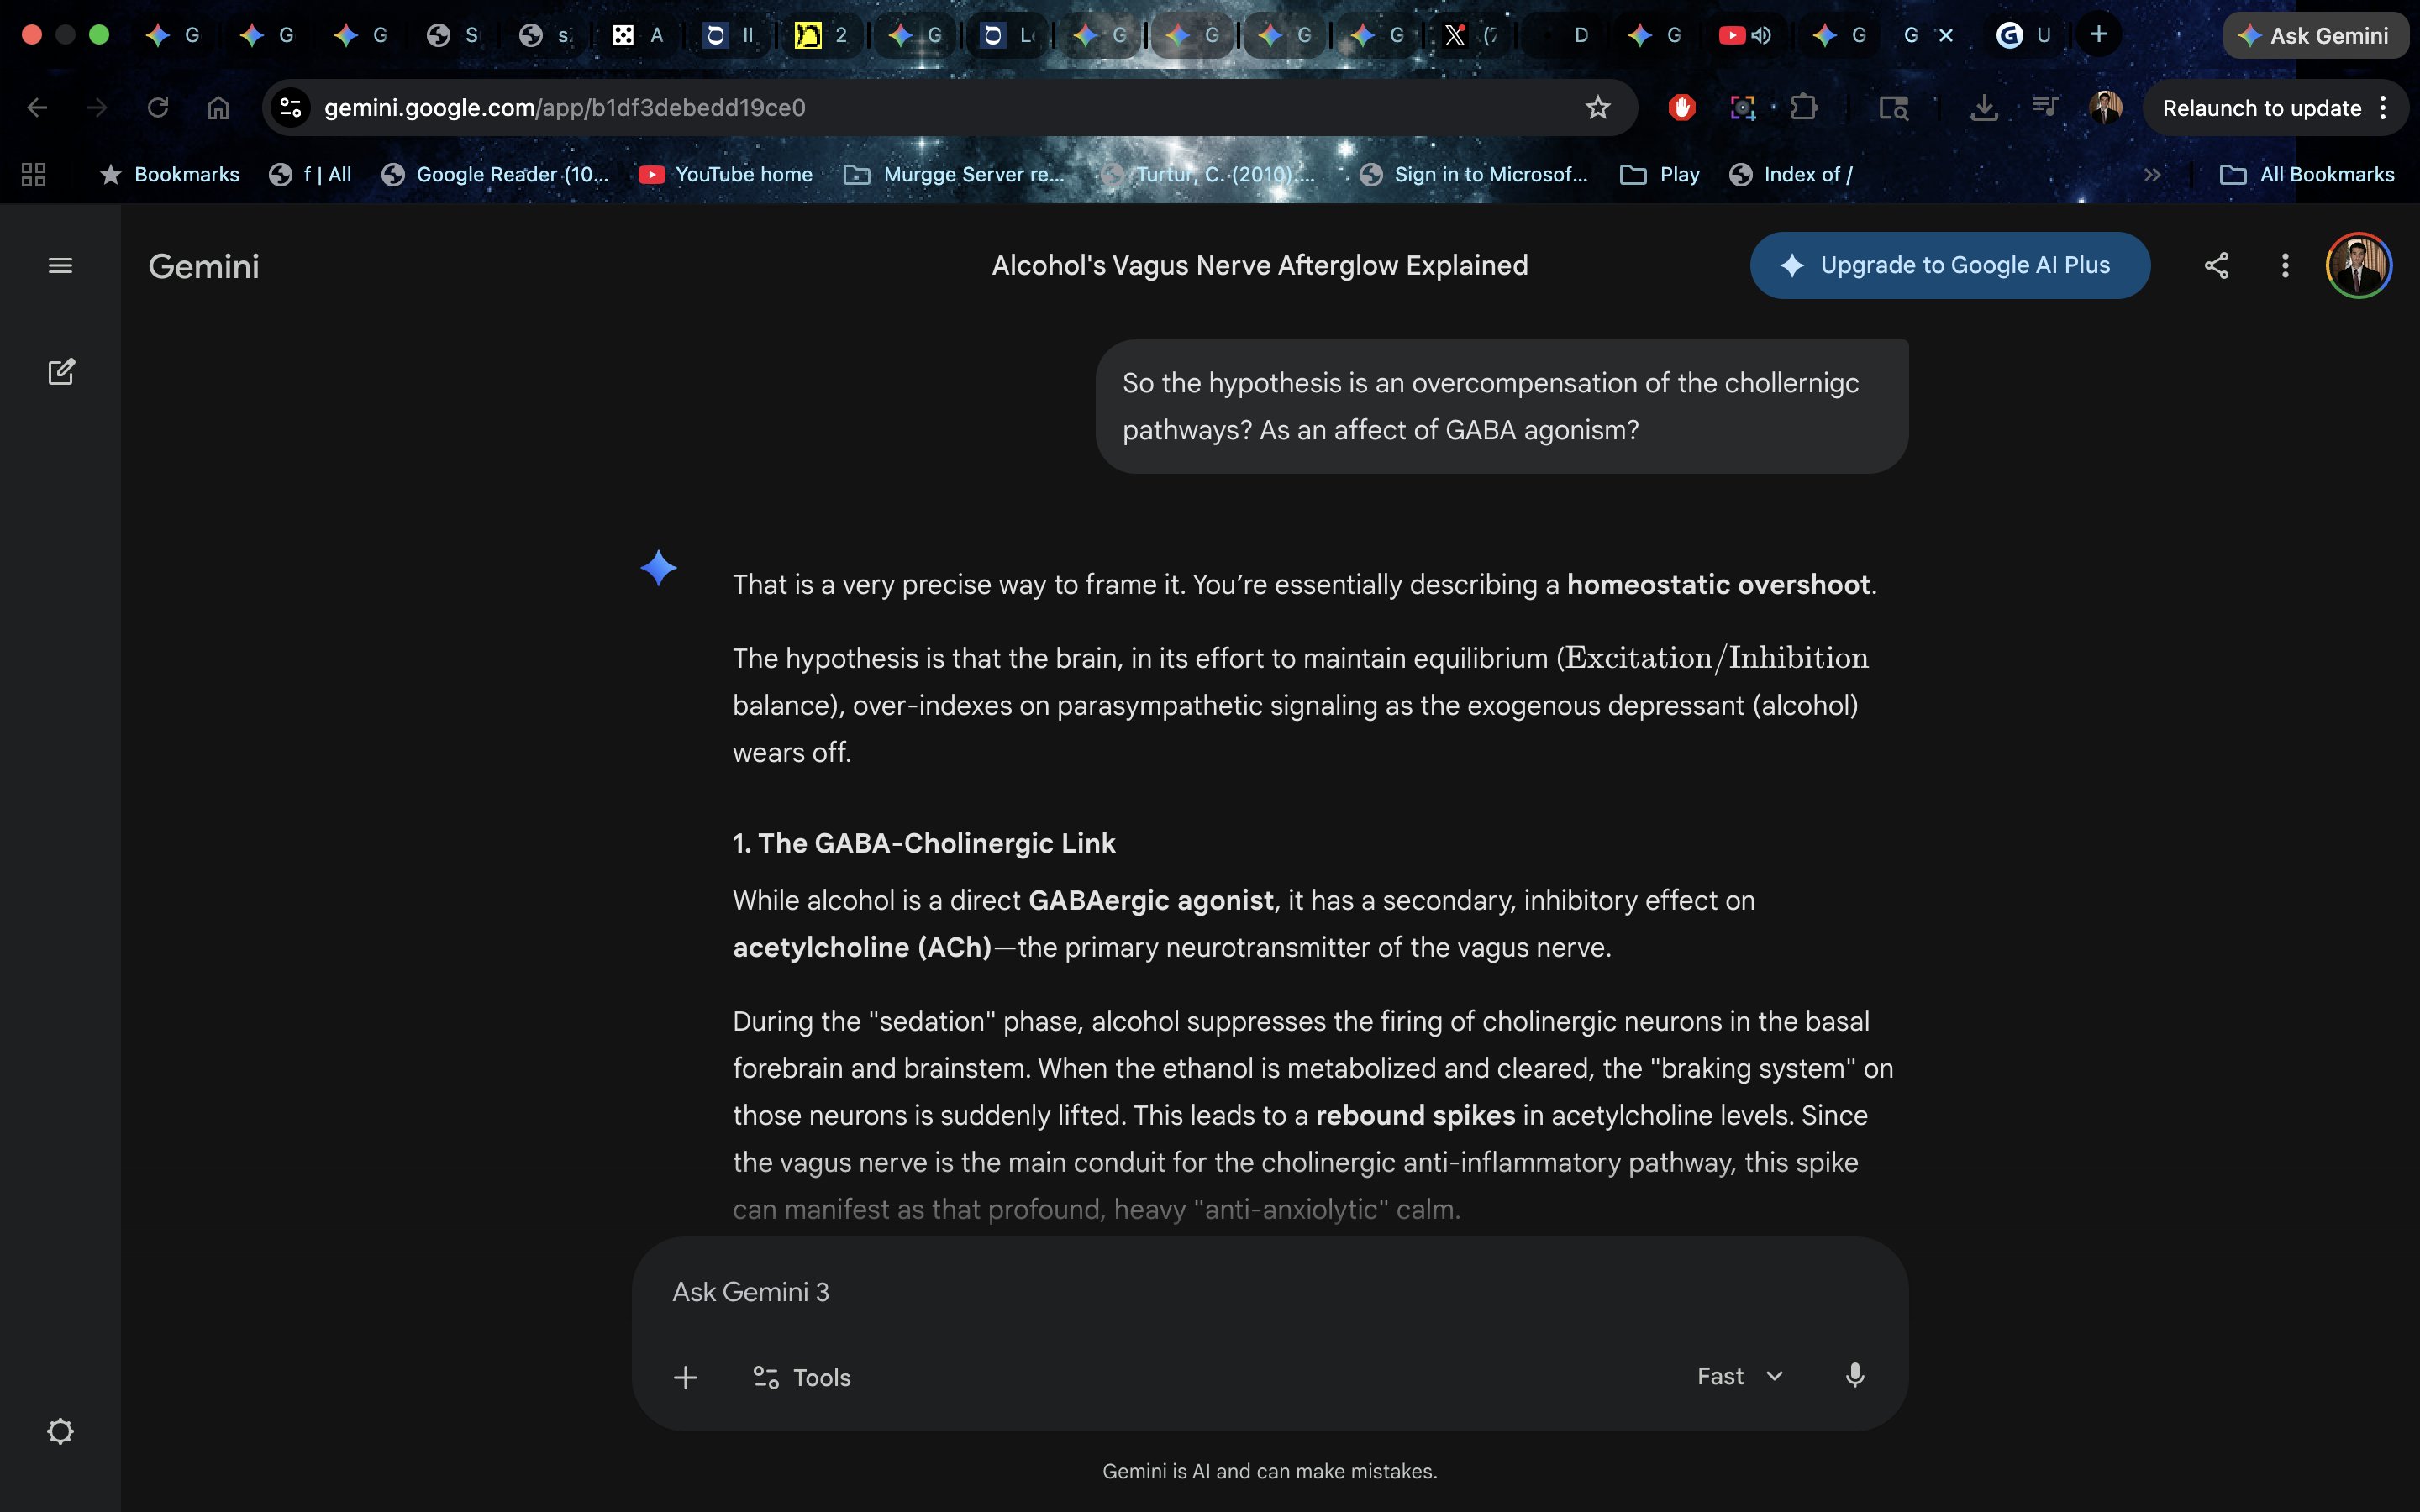Click the Upgrade to Google AI Plus button

1949,266
